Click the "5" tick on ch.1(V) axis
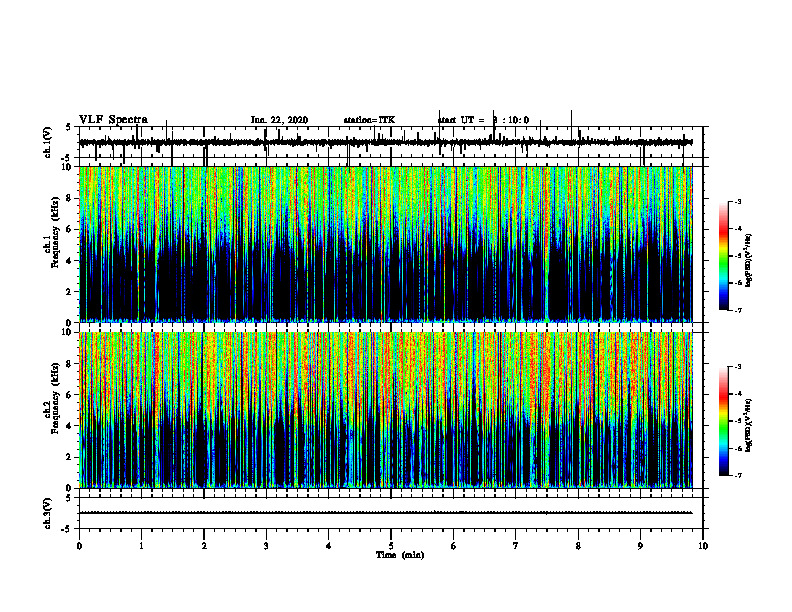 (69, 127)
